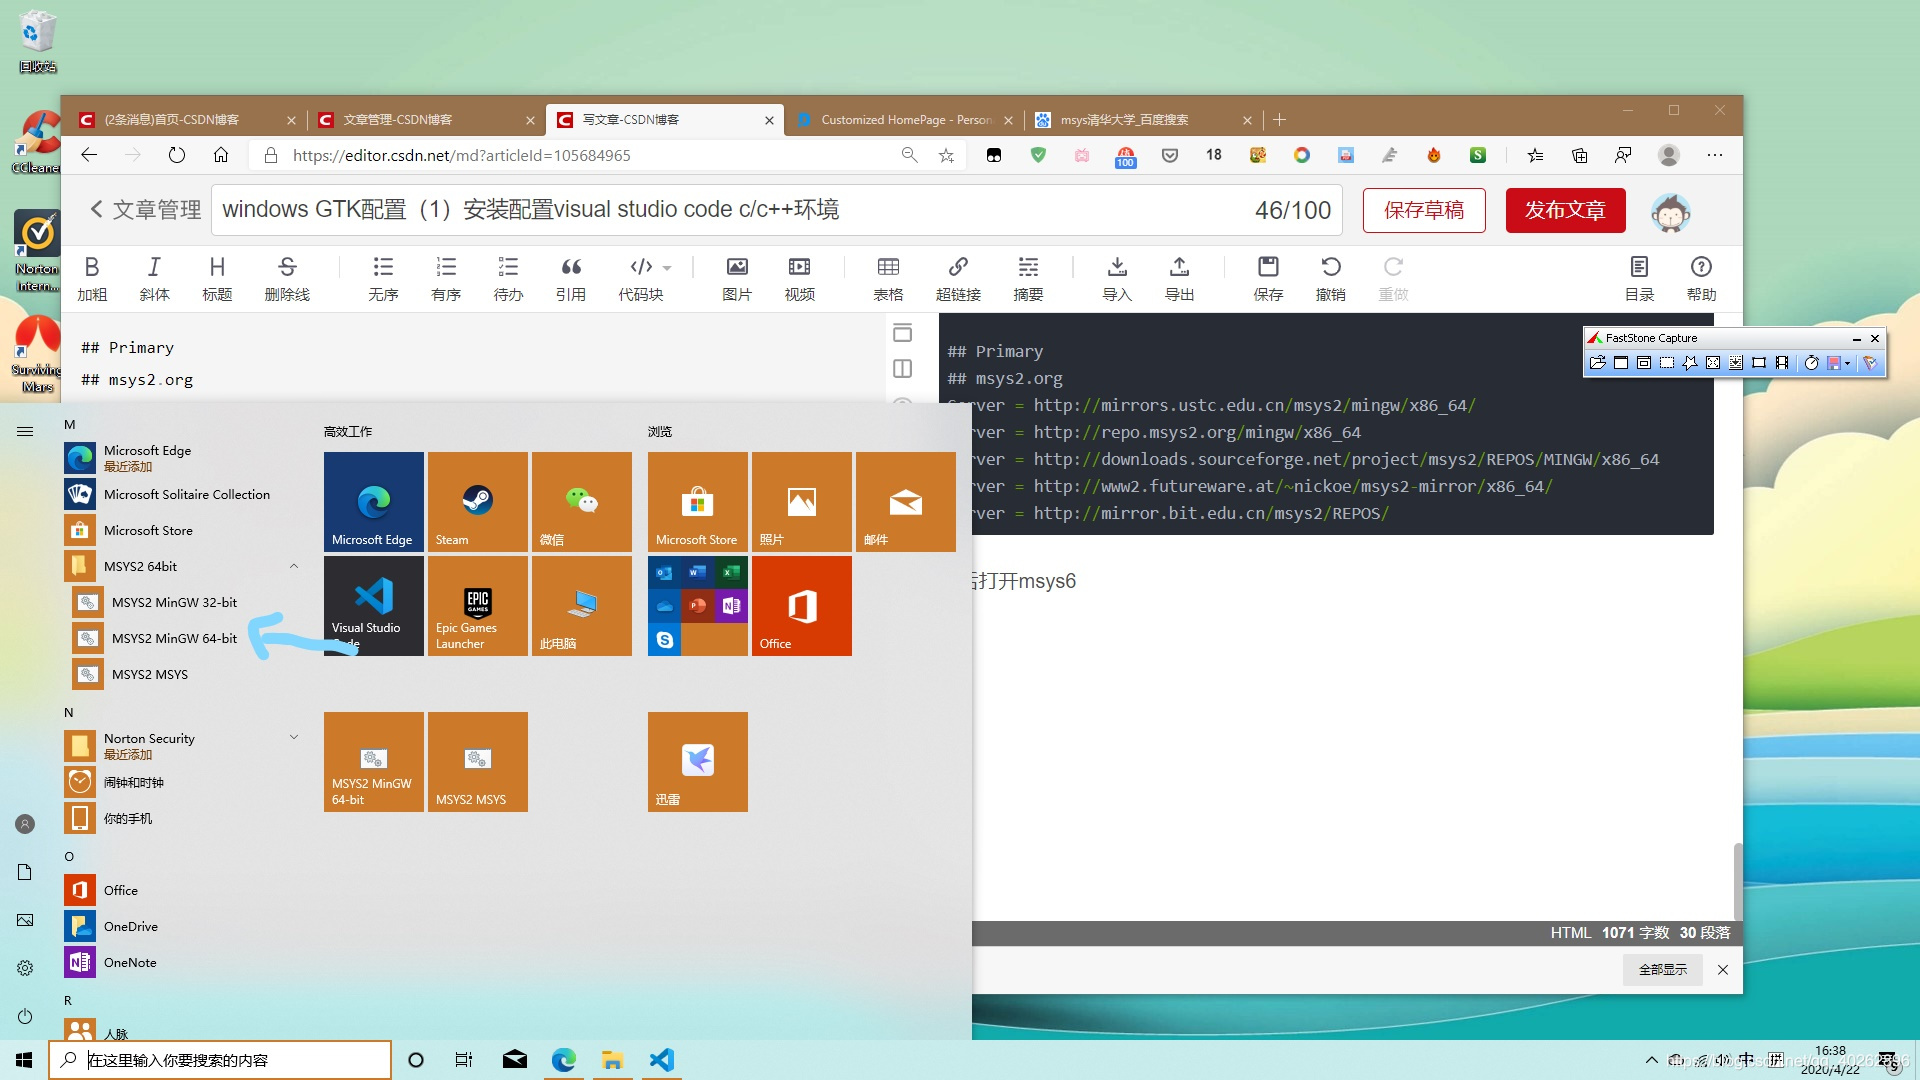
Task: Insert a to-do list (待办)
Action: point(508,278)
